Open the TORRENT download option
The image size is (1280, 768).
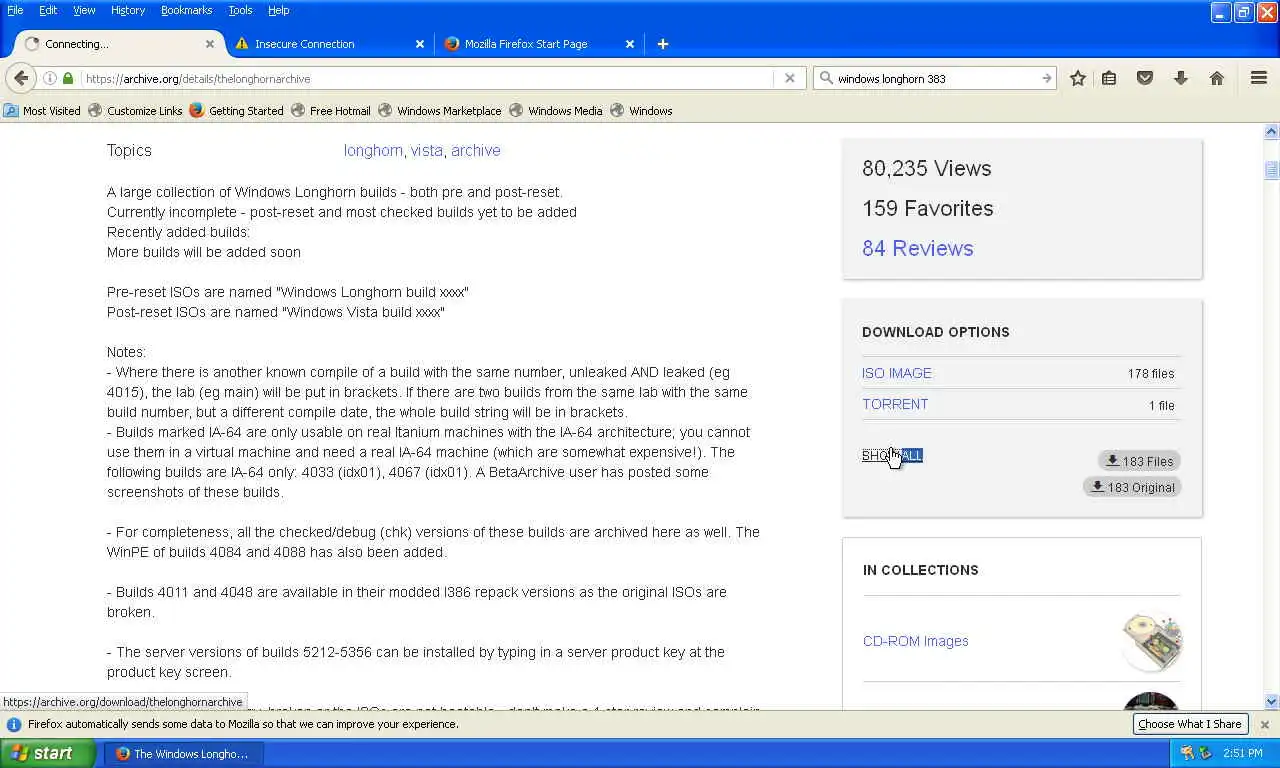click(x=895, y=404)
